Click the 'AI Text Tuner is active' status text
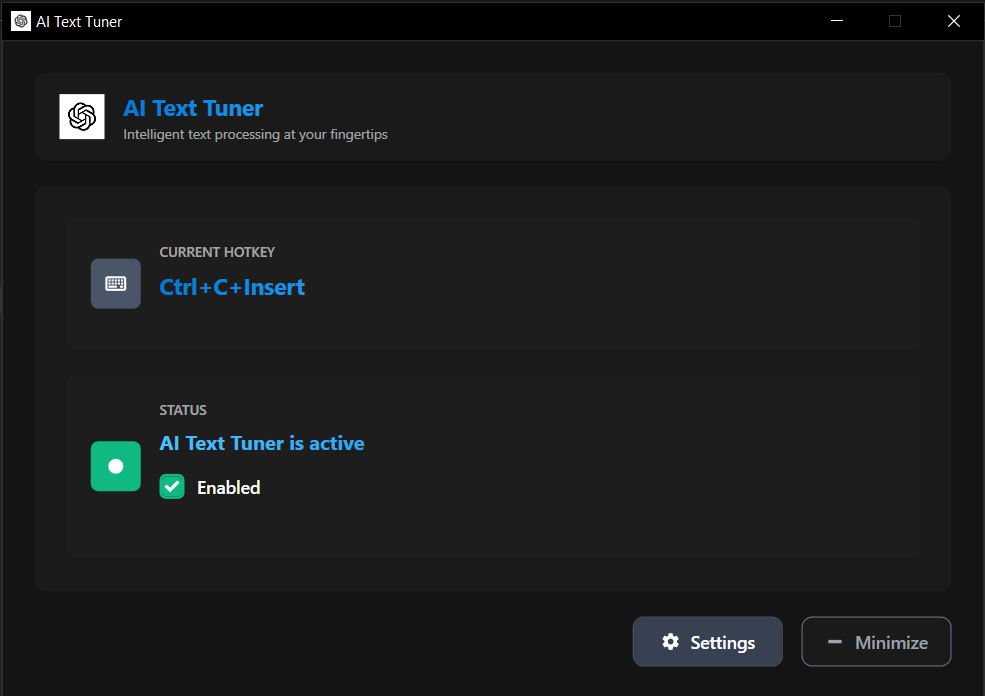This screenshot has width=985, height=696. tap(262, 443)
